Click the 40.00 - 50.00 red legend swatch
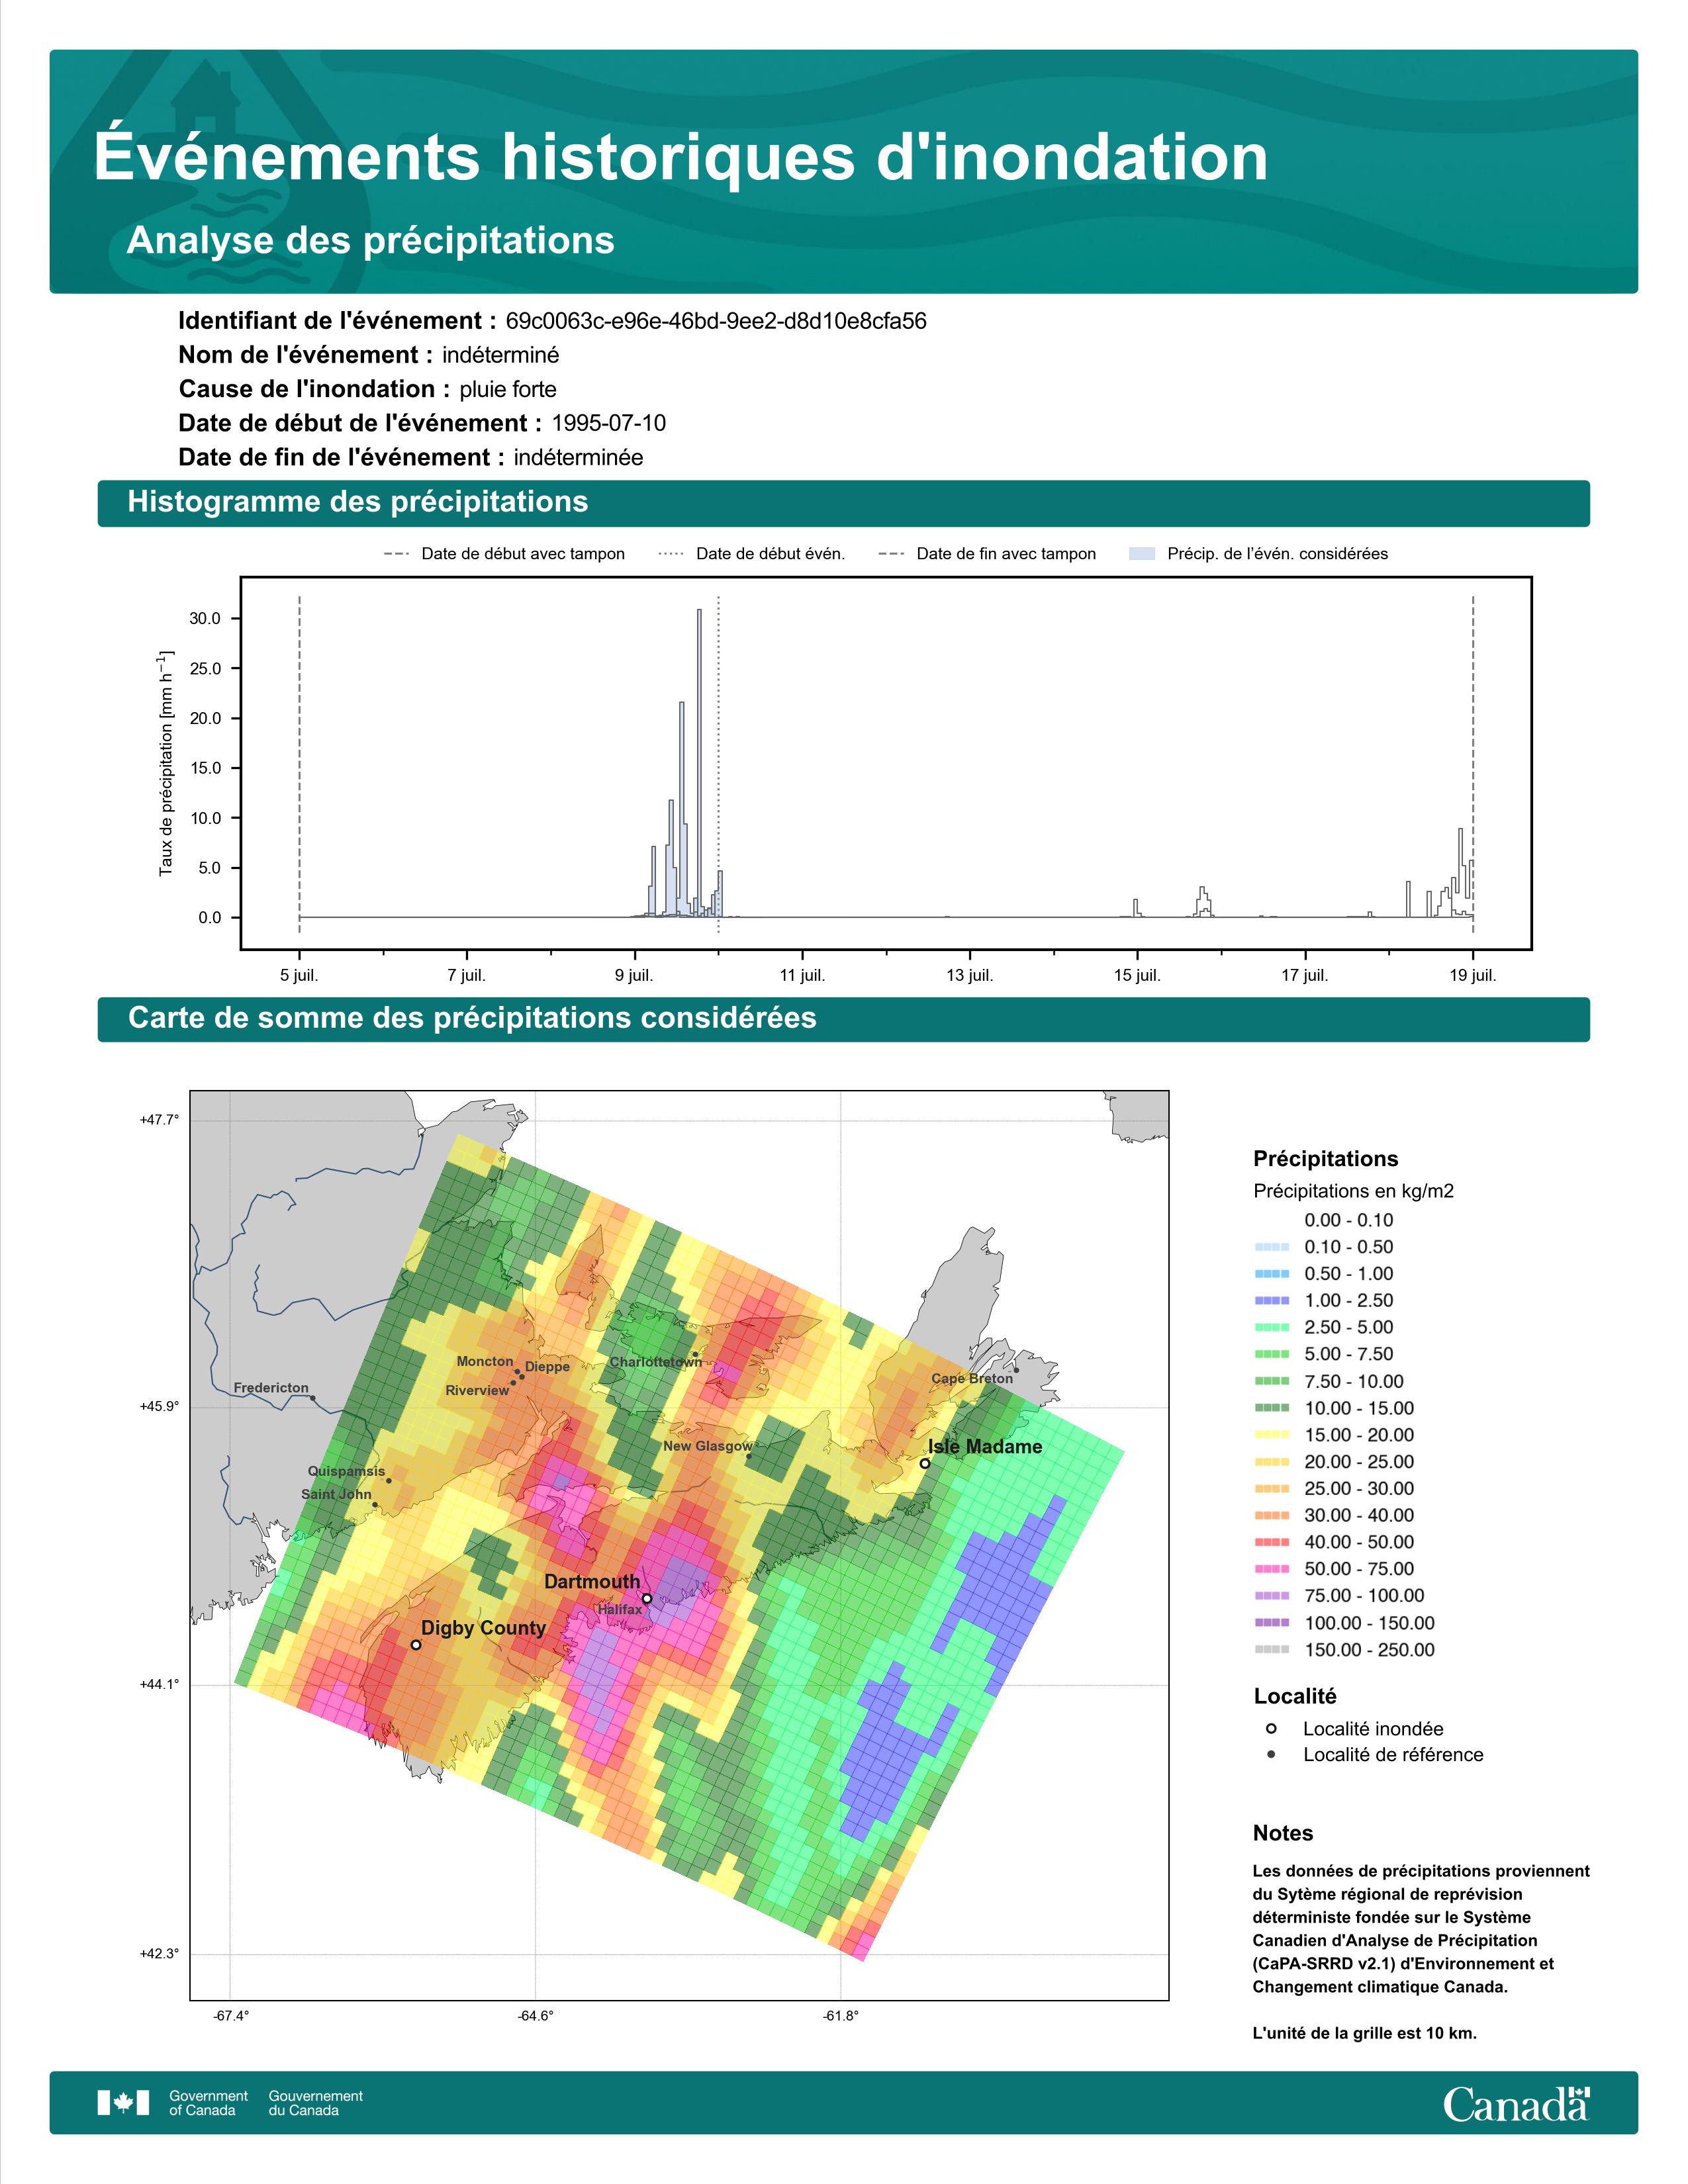1688x2184 pixels. click(1271, 1542)
